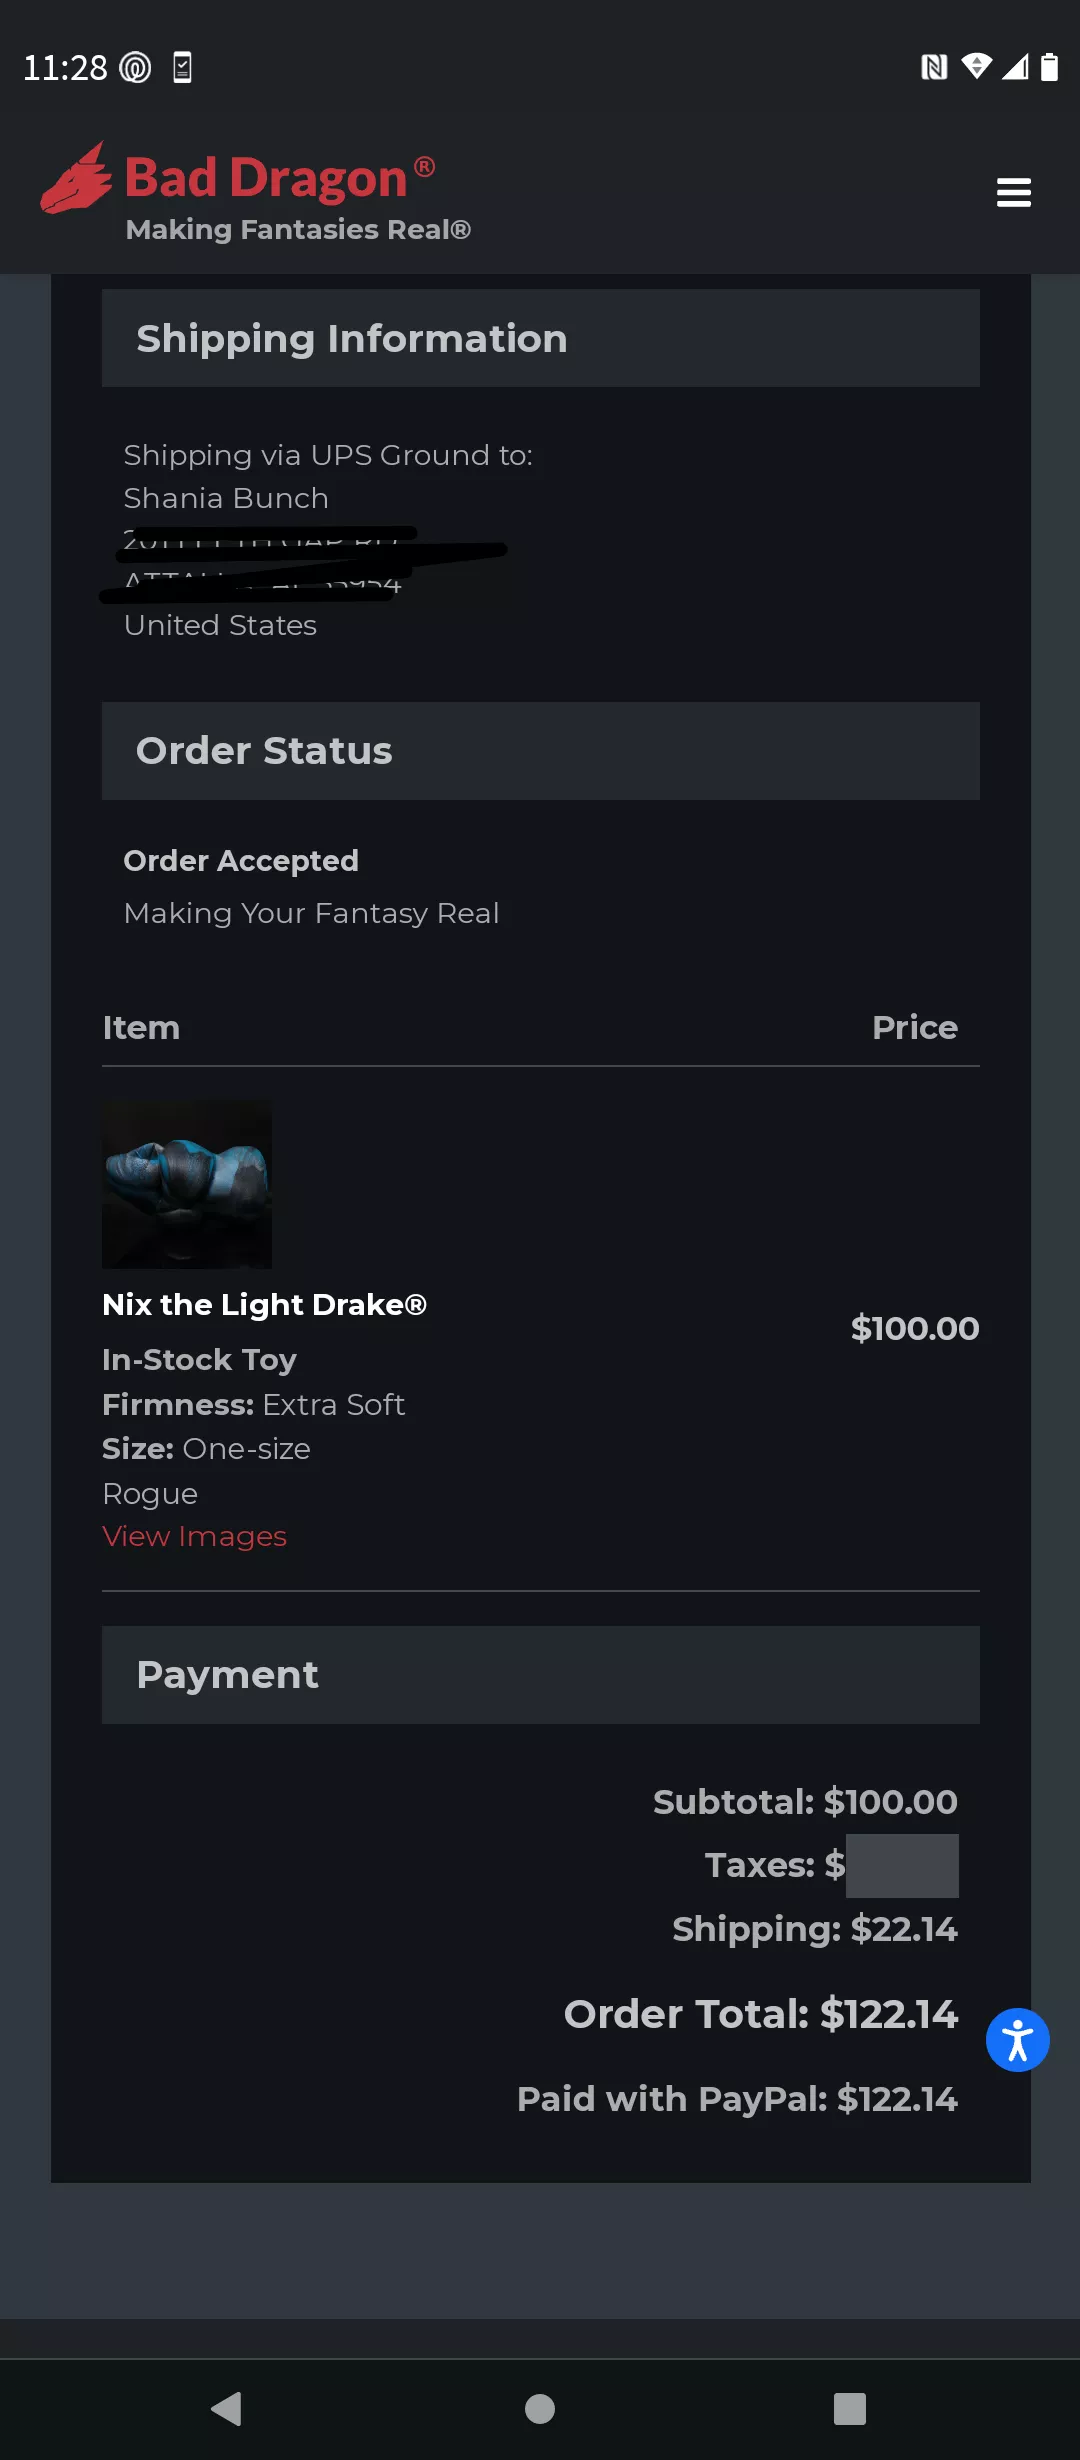Open the View Images link

(194, 1536)
